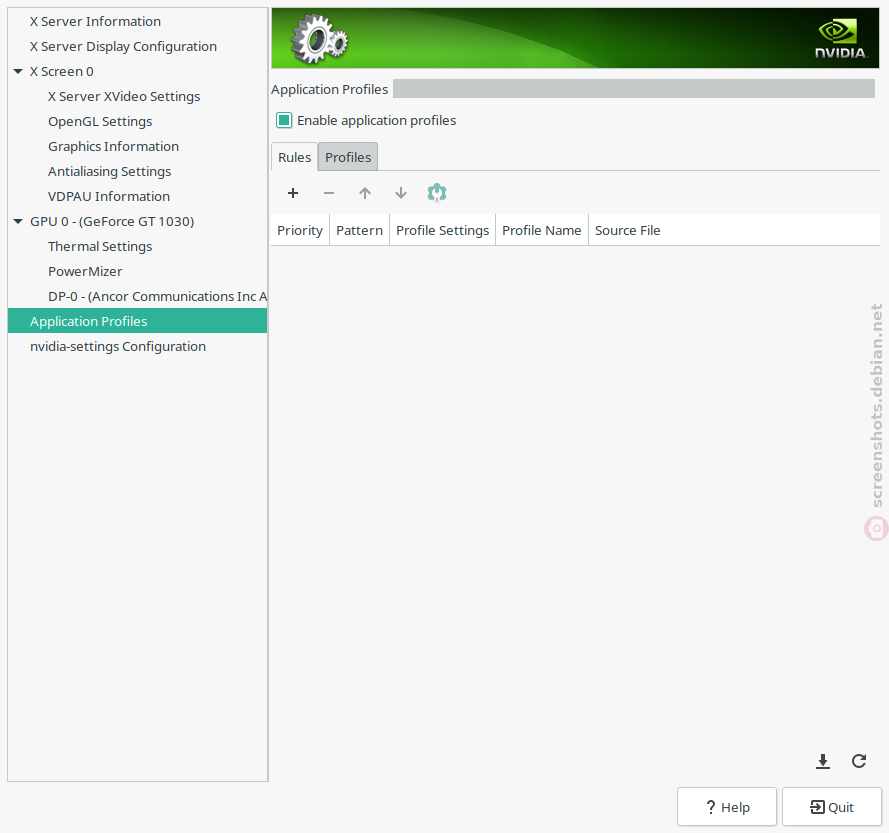The image size is (889, 833).
Task: Click the save changes download icon
Action: (823, 761)
